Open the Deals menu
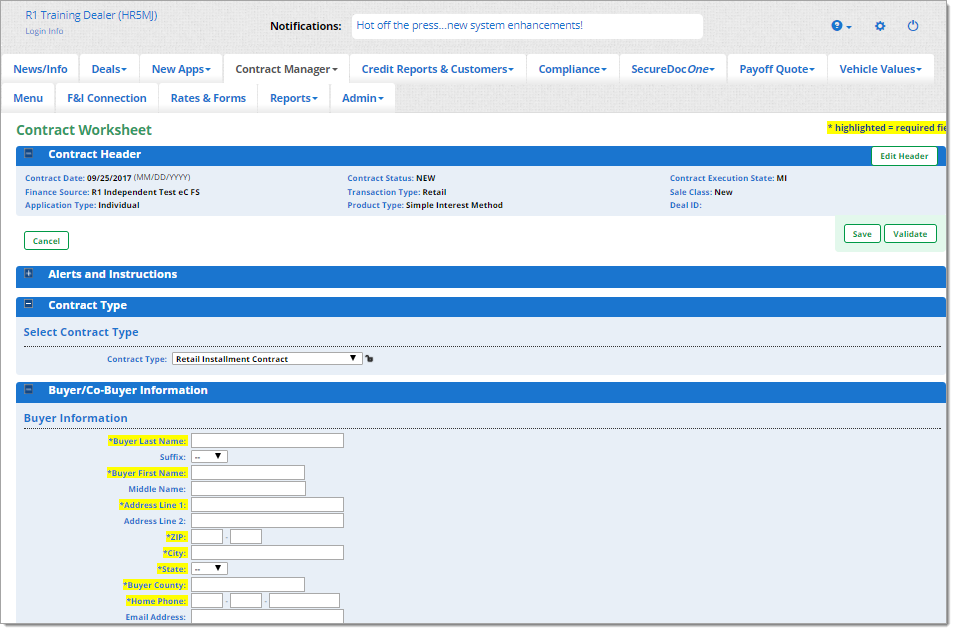The height and width of the screenshot is (631, 954). click(109, 69)
